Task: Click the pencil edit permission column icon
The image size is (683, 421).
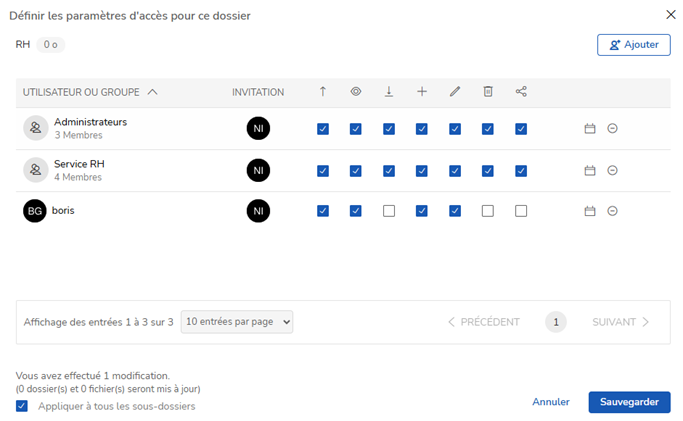Action: (x=455, y=92)
